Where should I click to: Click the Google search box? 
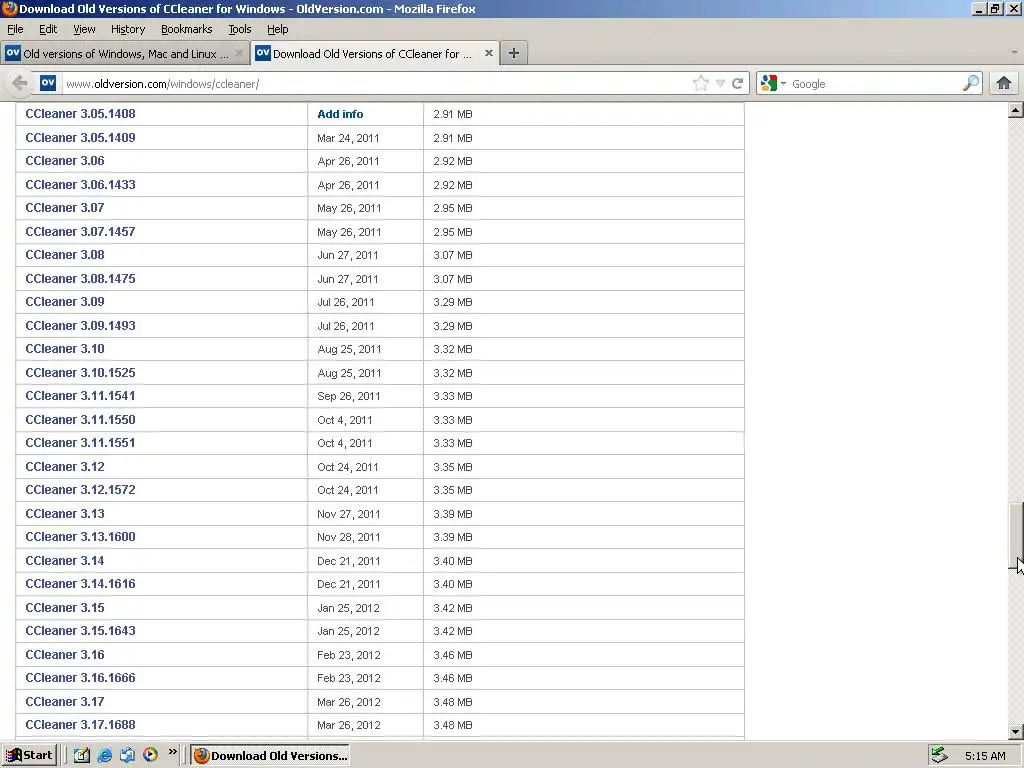pyautogui.click(x=874, y=84)
